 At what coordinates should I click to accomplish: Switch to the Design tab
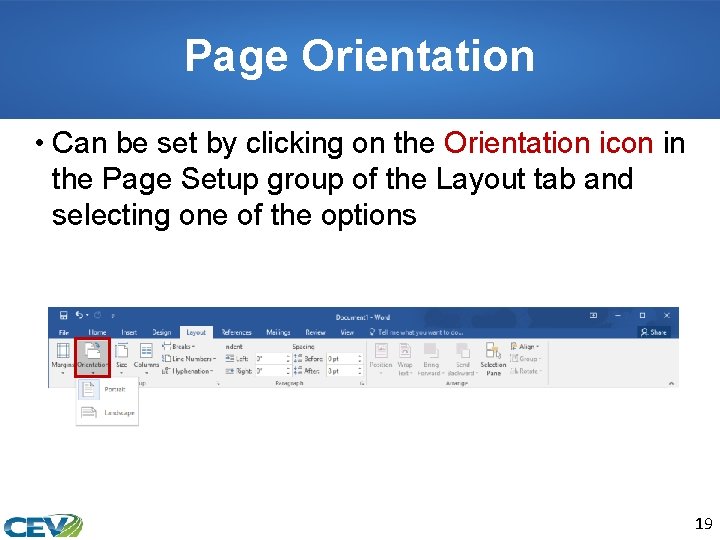[x=161, y=332]
